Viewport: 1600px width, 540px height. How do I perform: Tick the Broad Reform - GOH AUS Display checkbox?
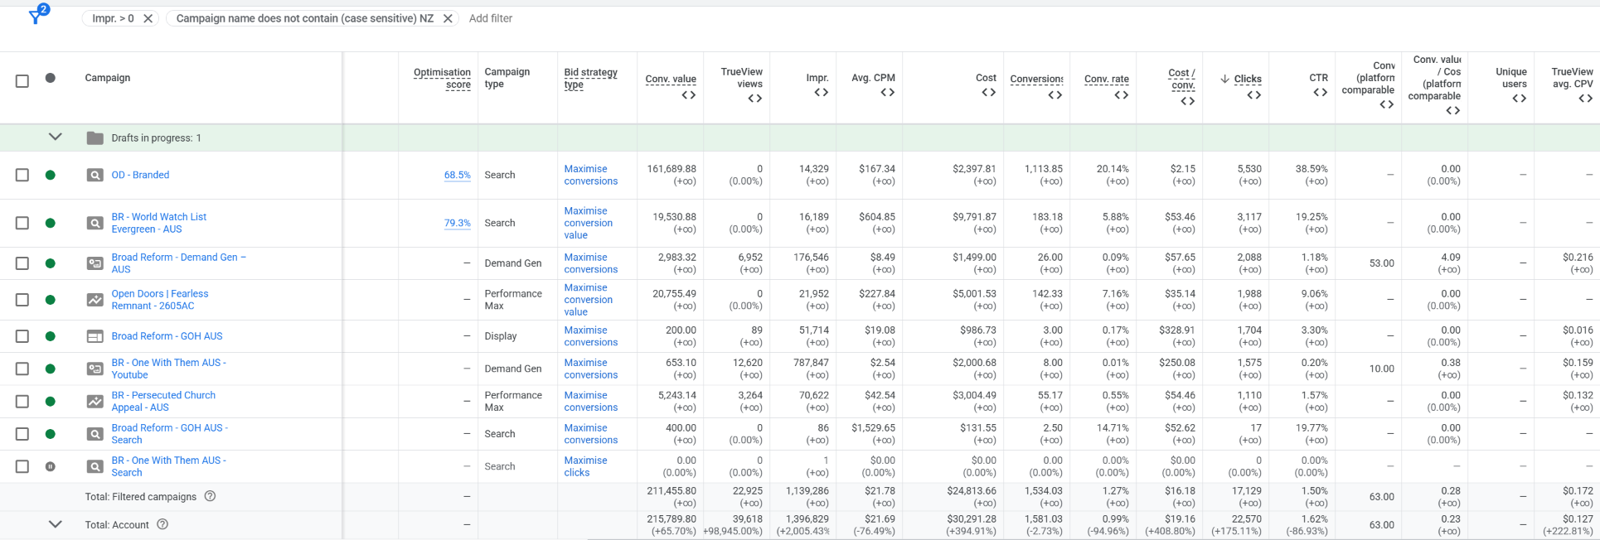[22, 336]
